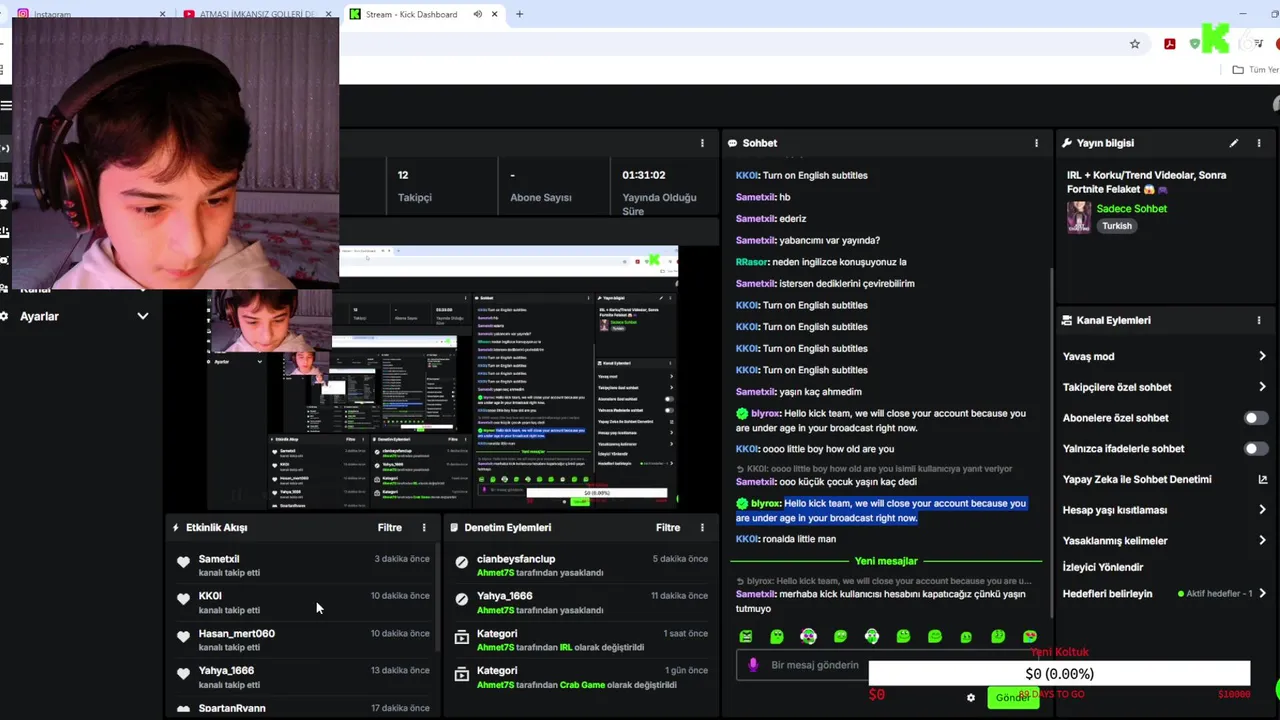
Task: Open Filtre in Etkinlik Akışı panel
Action: coord(390,527)
